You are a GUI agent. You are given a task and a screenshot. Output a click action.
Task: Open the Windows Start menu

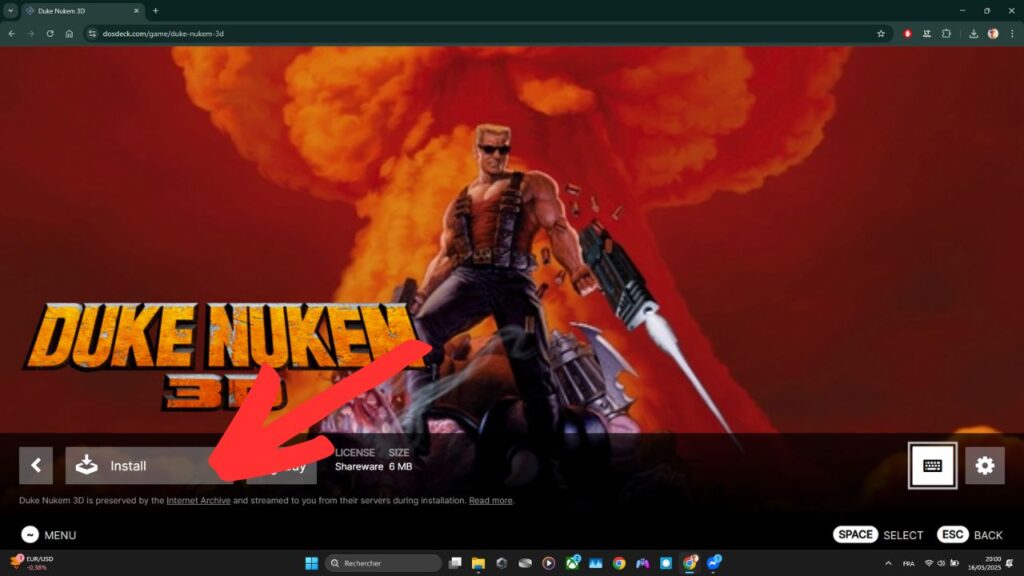coord(310,563)
